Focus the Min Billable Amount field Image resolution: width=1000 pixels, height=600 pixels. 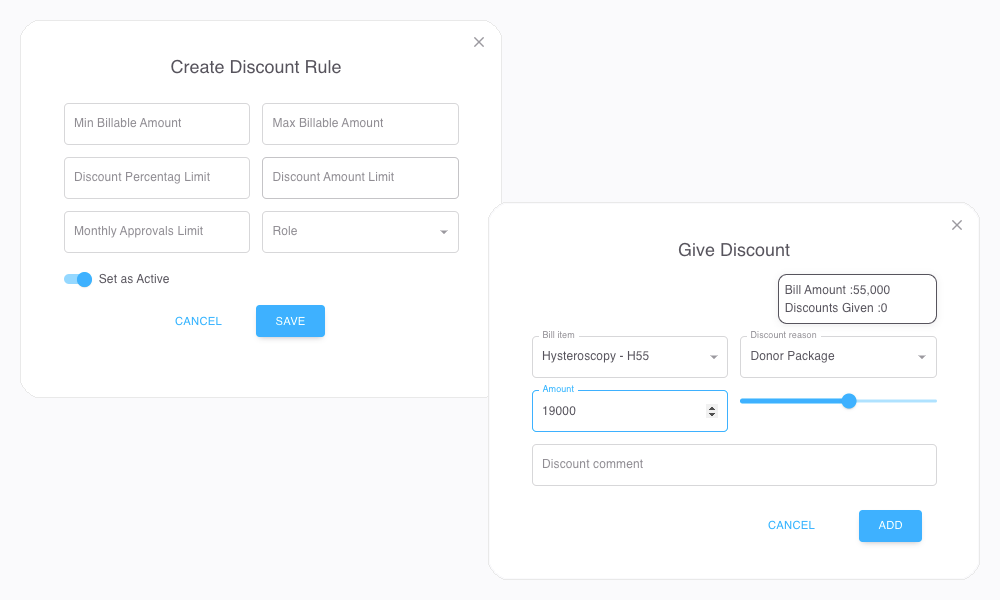[x=156, y=123]
